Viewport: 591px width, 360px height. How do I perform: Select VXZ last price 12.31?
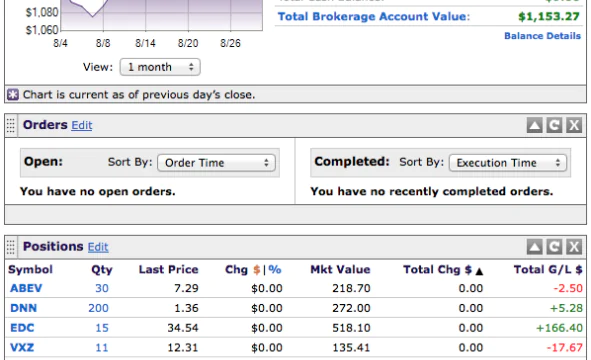pos(183,347)
